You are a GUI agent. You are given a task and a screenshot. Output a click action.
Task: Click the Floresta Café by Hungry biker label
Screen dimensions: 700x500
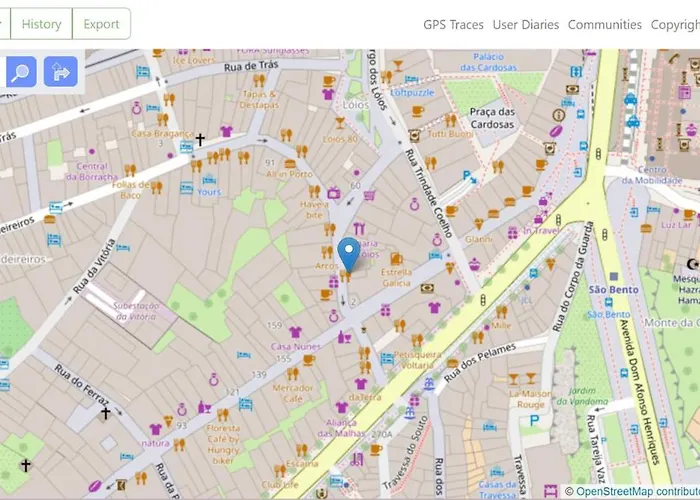223,444
